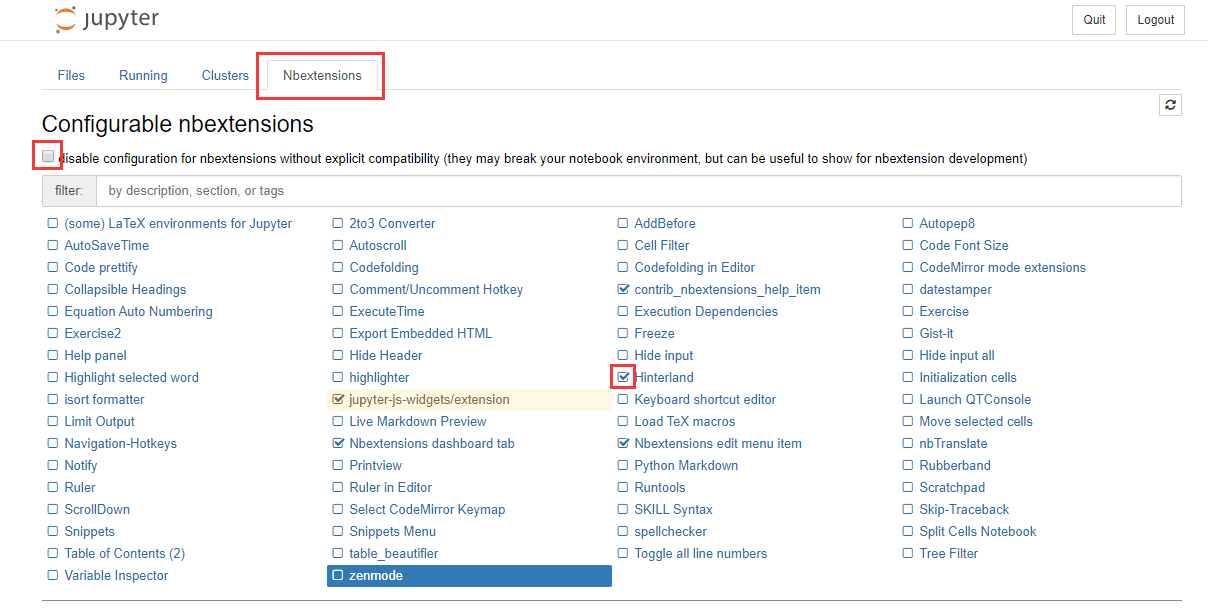Select the Nbextensions tab

322,75
